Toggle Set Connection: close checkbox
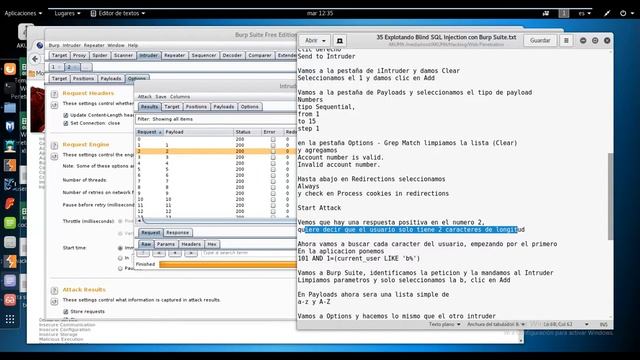 66,123
